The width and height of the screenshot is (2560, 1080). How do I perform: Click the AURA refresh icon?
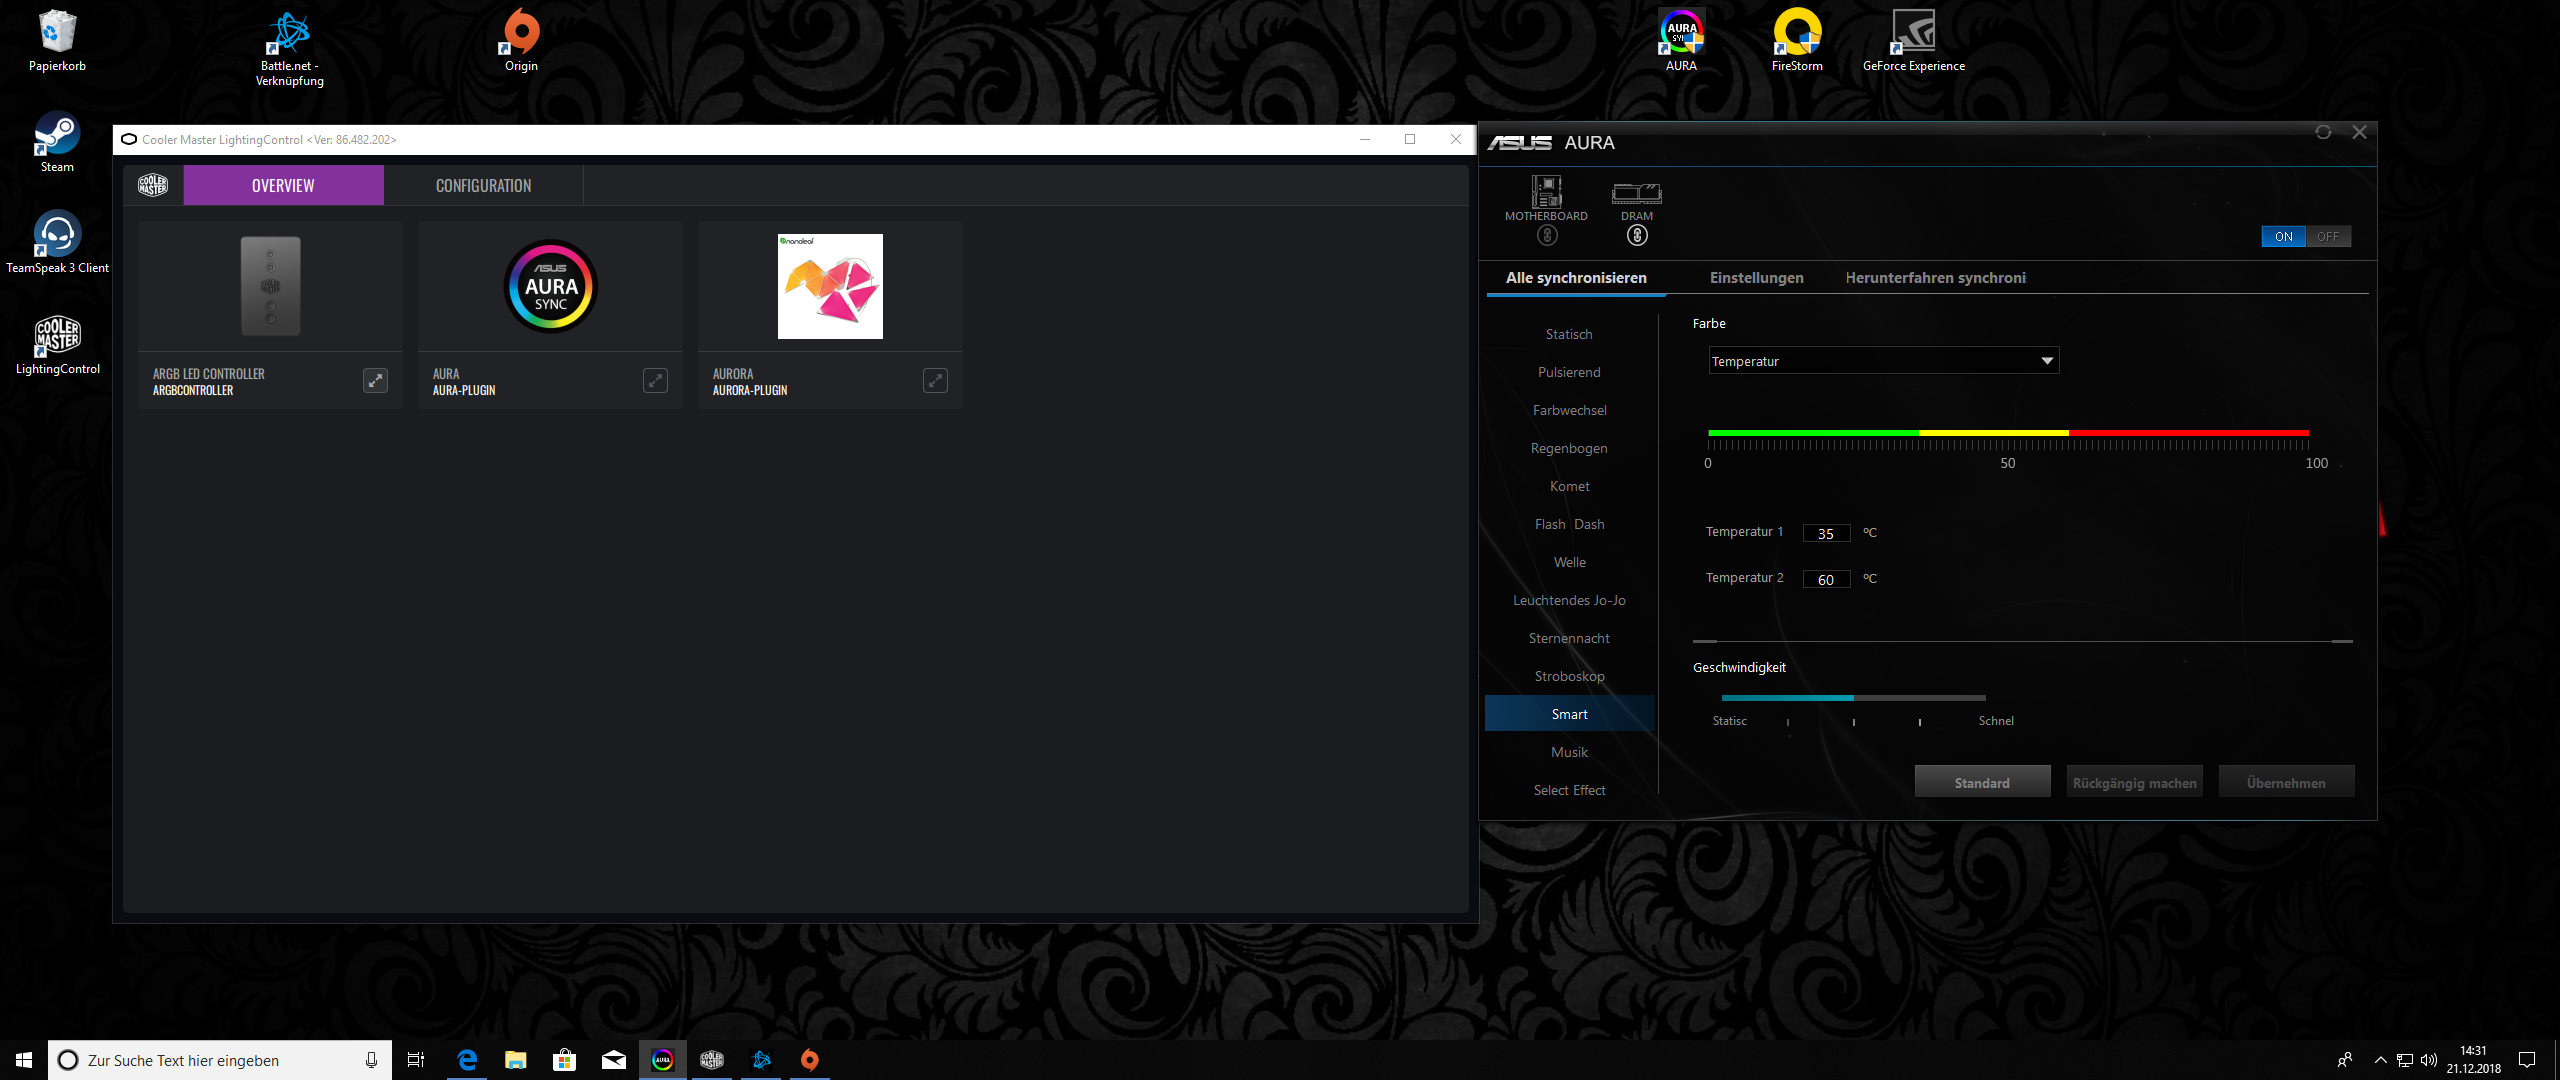pyautogui.click(x=2323, y=132)
